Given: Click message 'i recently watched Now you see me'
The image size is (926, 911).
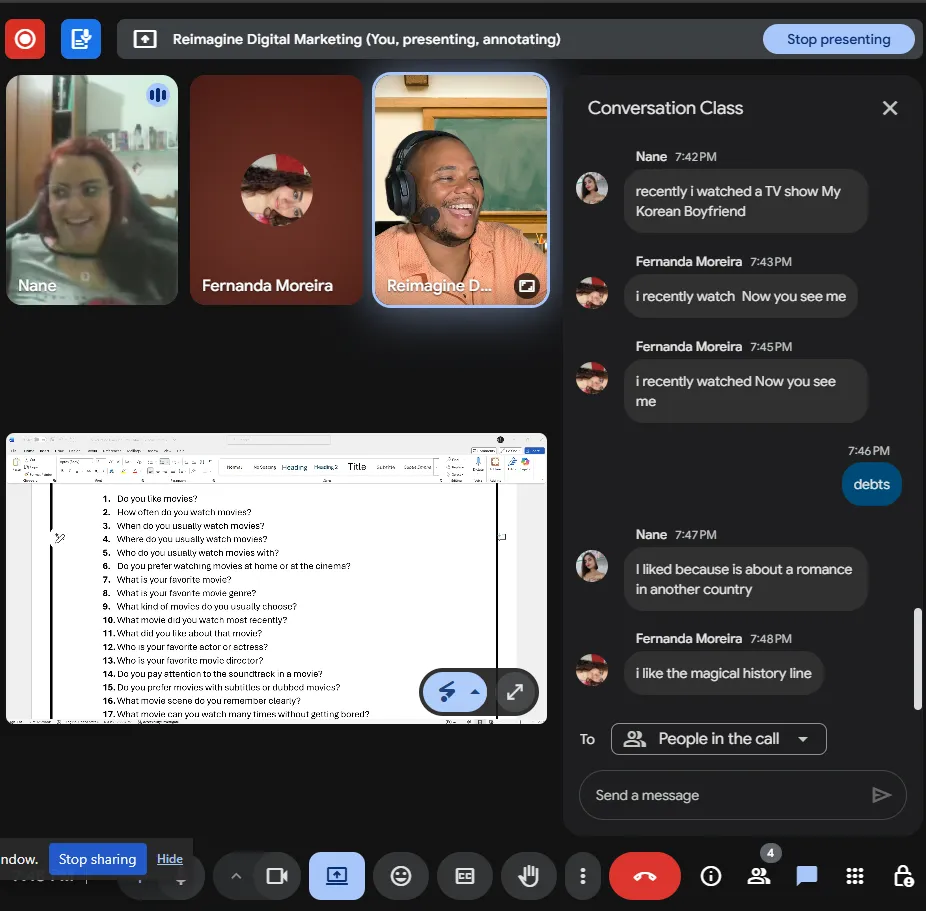Looking at the screenshot, I should tap(745, 391).
